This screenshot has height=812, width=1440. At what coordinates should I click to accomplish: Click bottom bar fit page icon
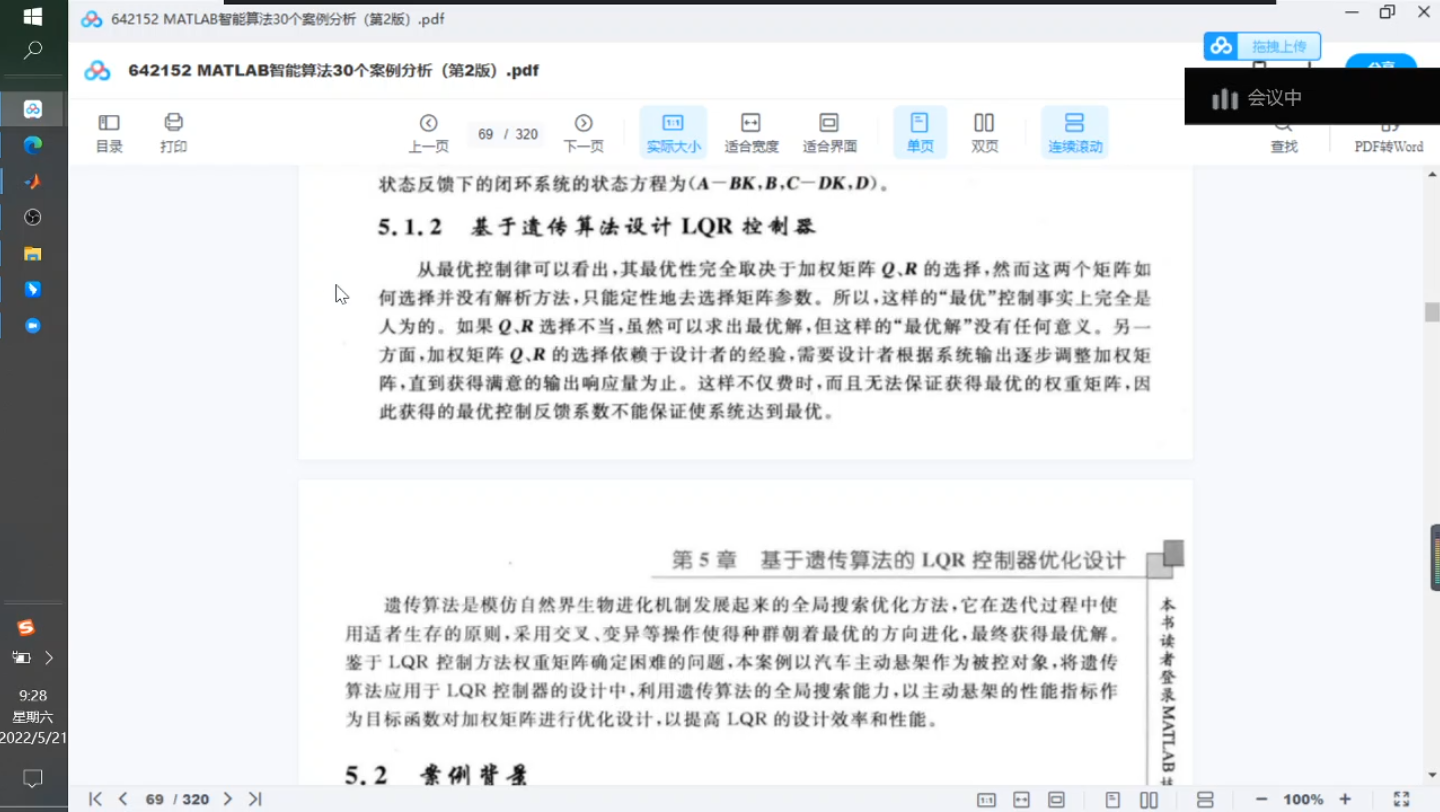(1056, 800)
